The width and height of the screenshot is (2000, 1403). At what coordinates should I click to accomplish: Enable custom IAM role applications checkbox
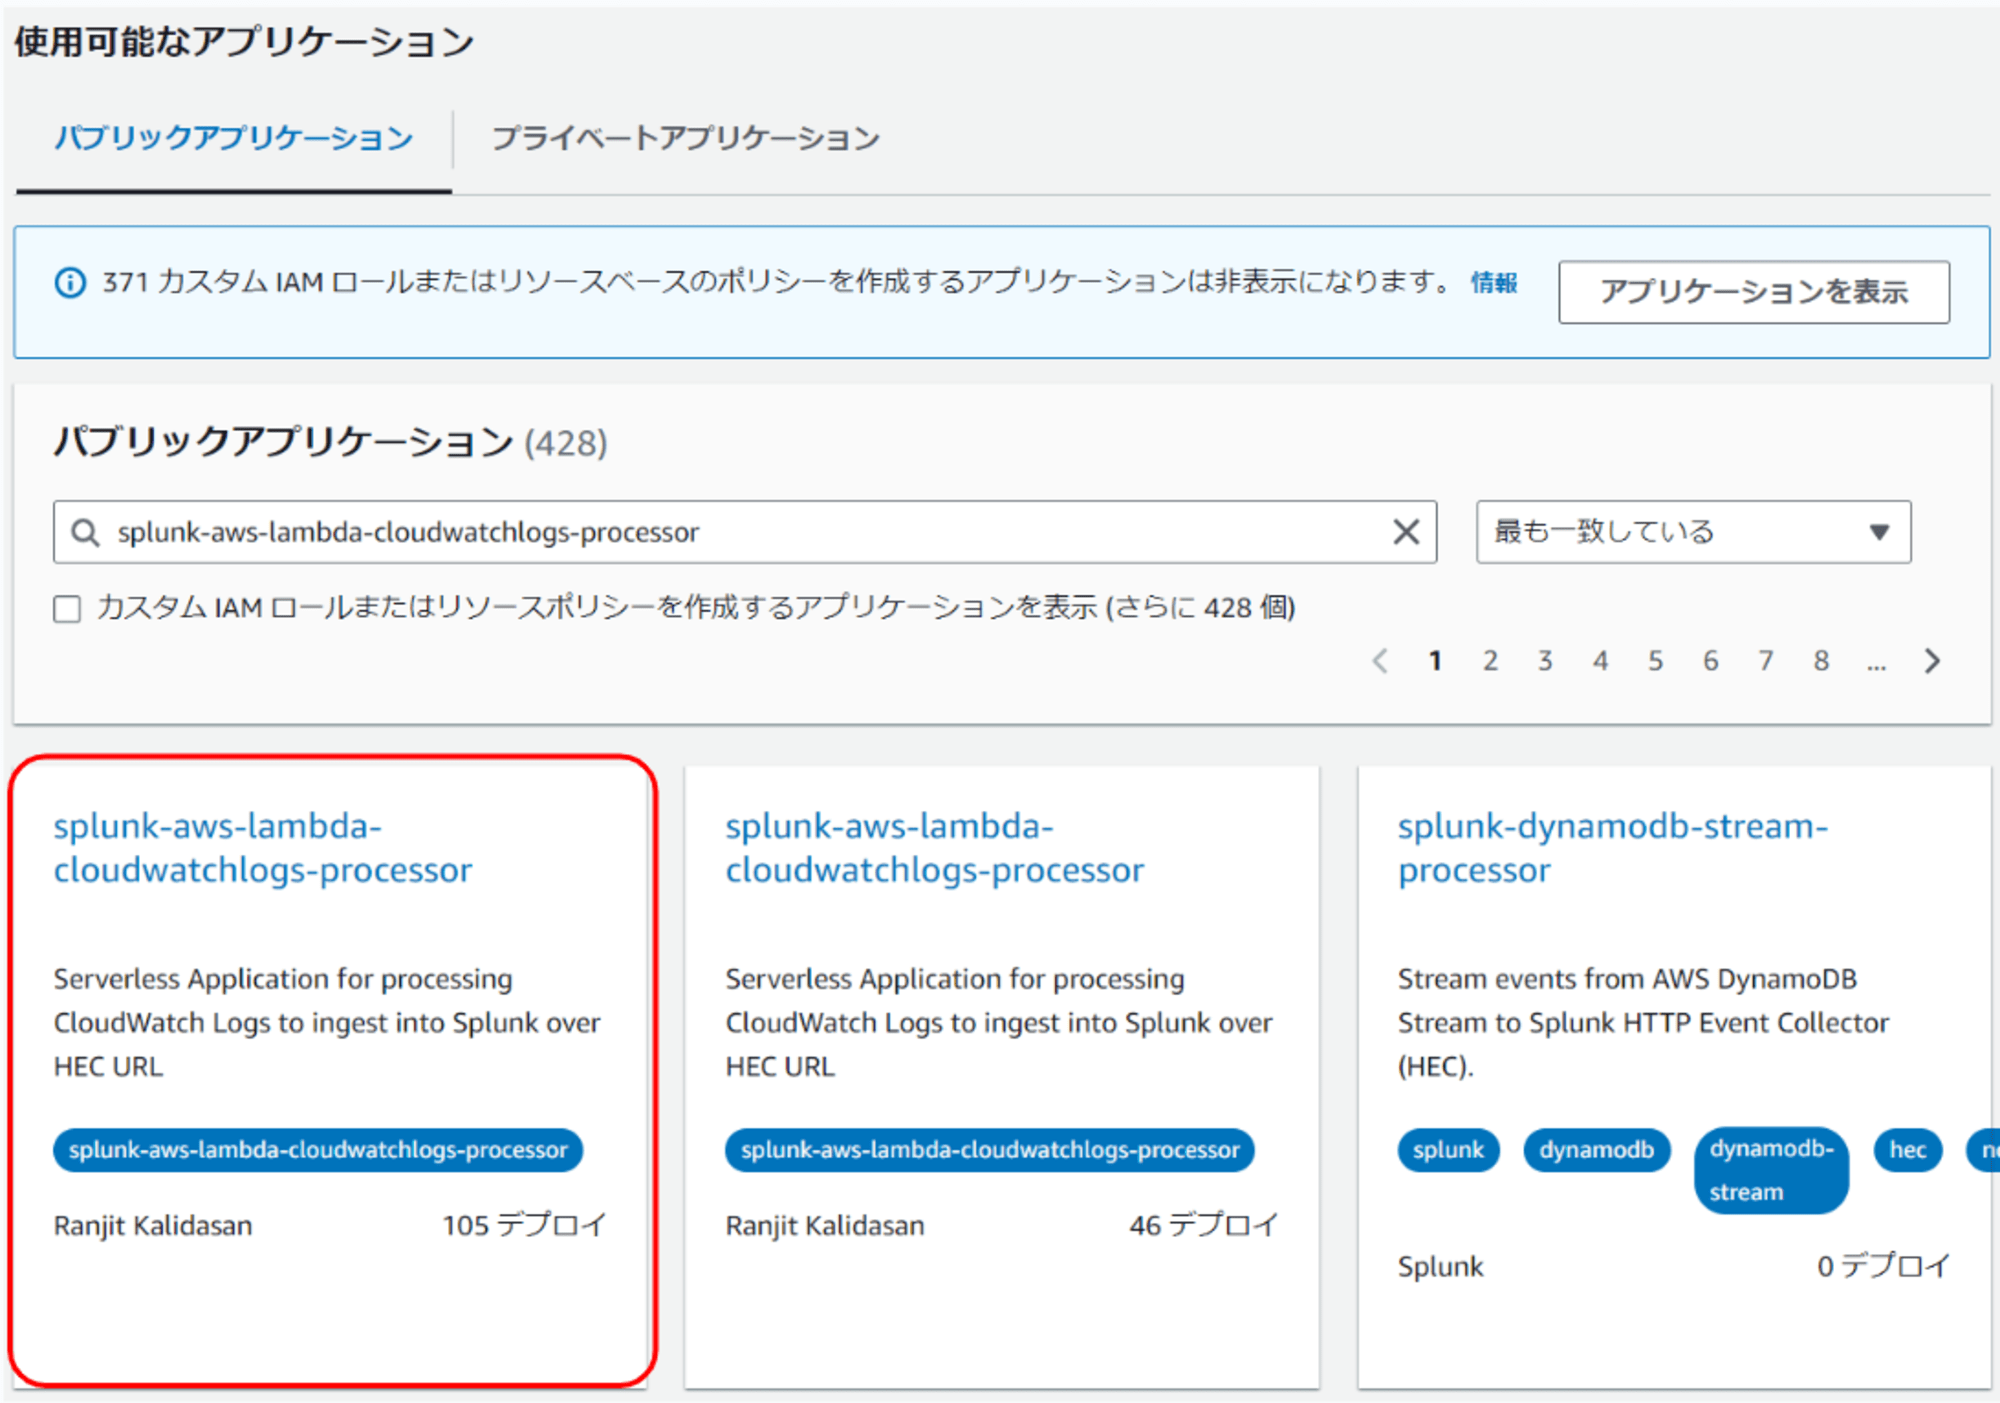point(67,608)
